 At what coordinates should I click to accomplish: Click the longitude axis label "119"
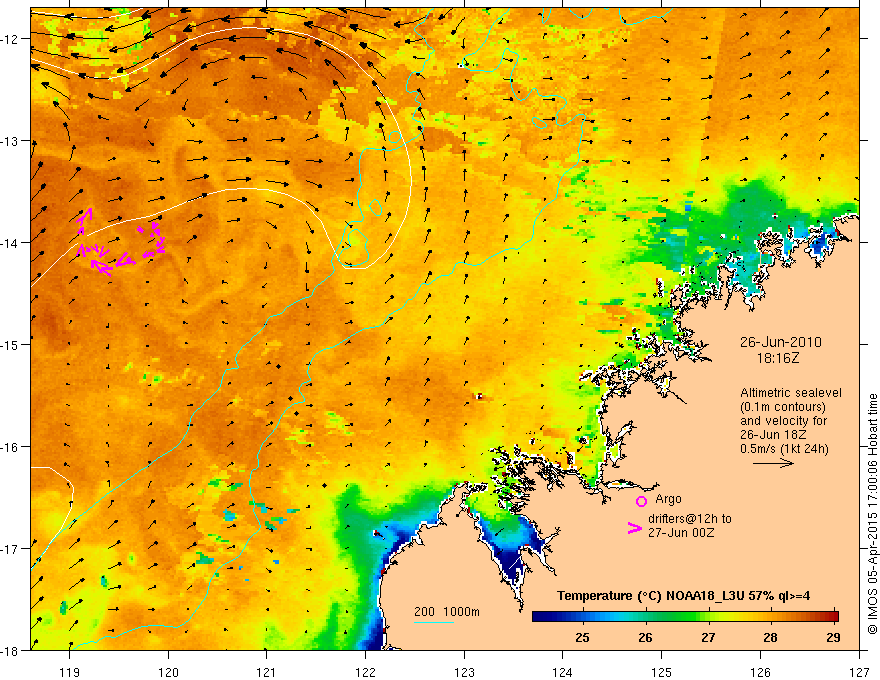70,672
